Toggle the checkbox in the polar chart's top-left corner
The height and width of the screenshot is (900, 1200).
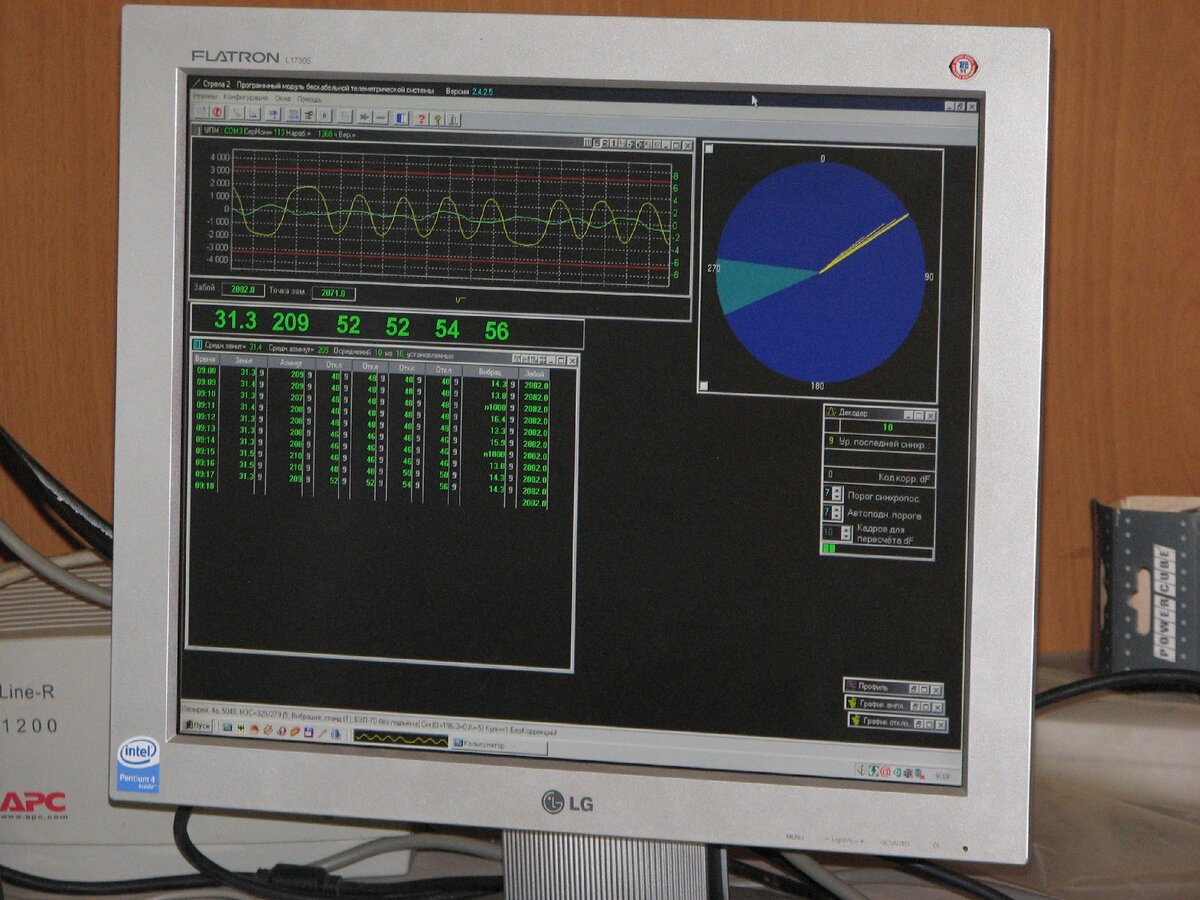(x=708, y=149)
